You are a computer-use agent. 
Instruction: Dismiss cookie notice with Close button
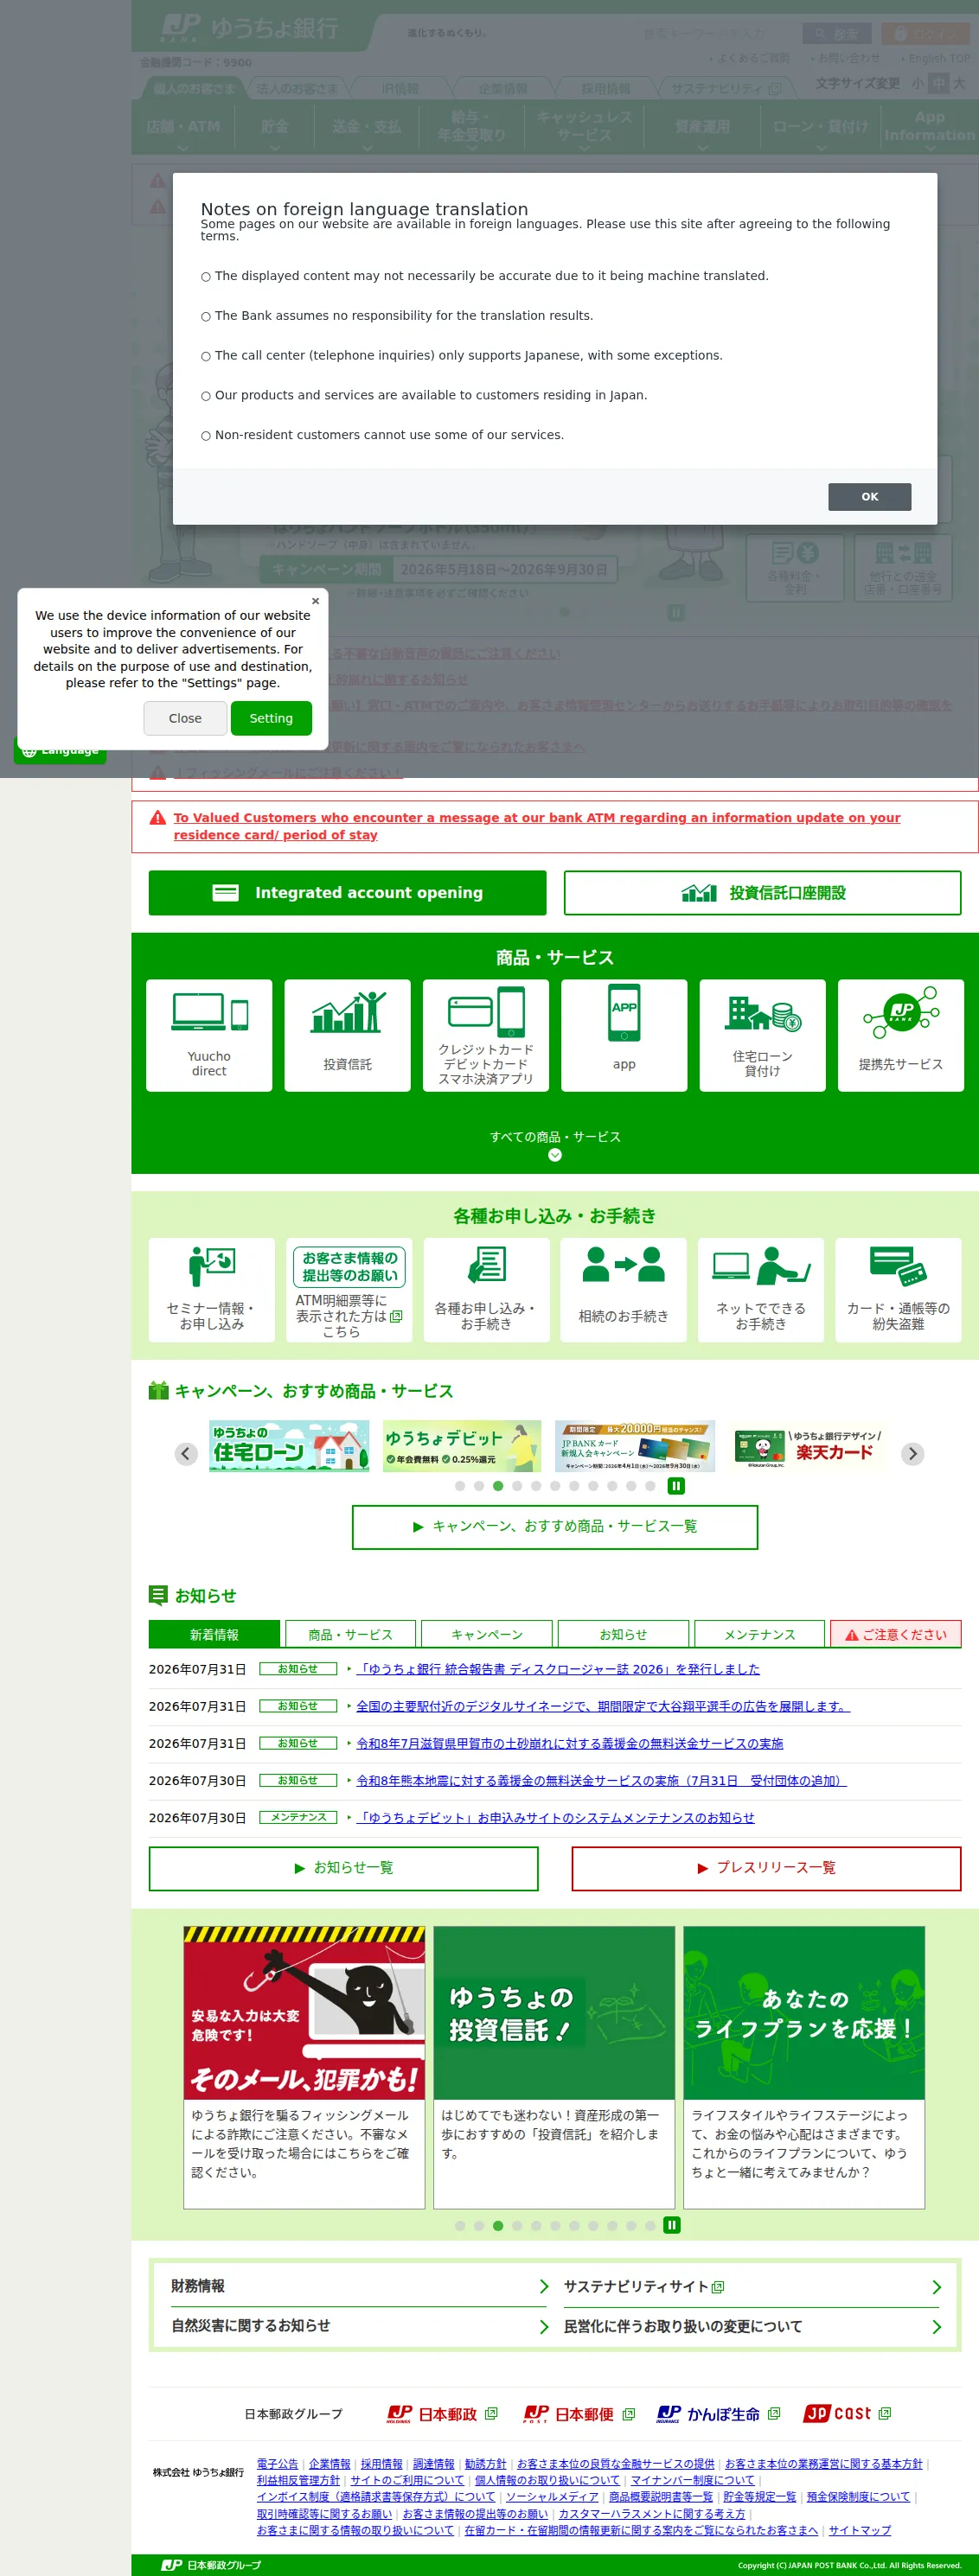point(185,718)
